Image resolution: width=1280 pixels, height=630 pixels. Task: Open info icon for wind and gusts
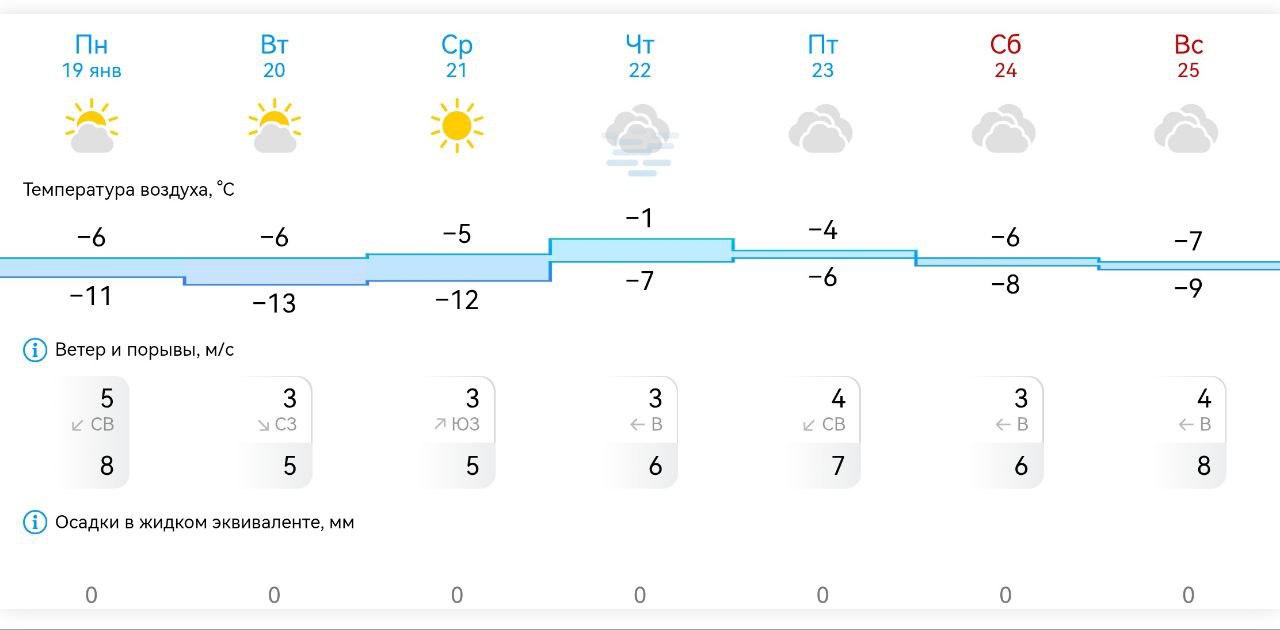click(x=35, y=350)
